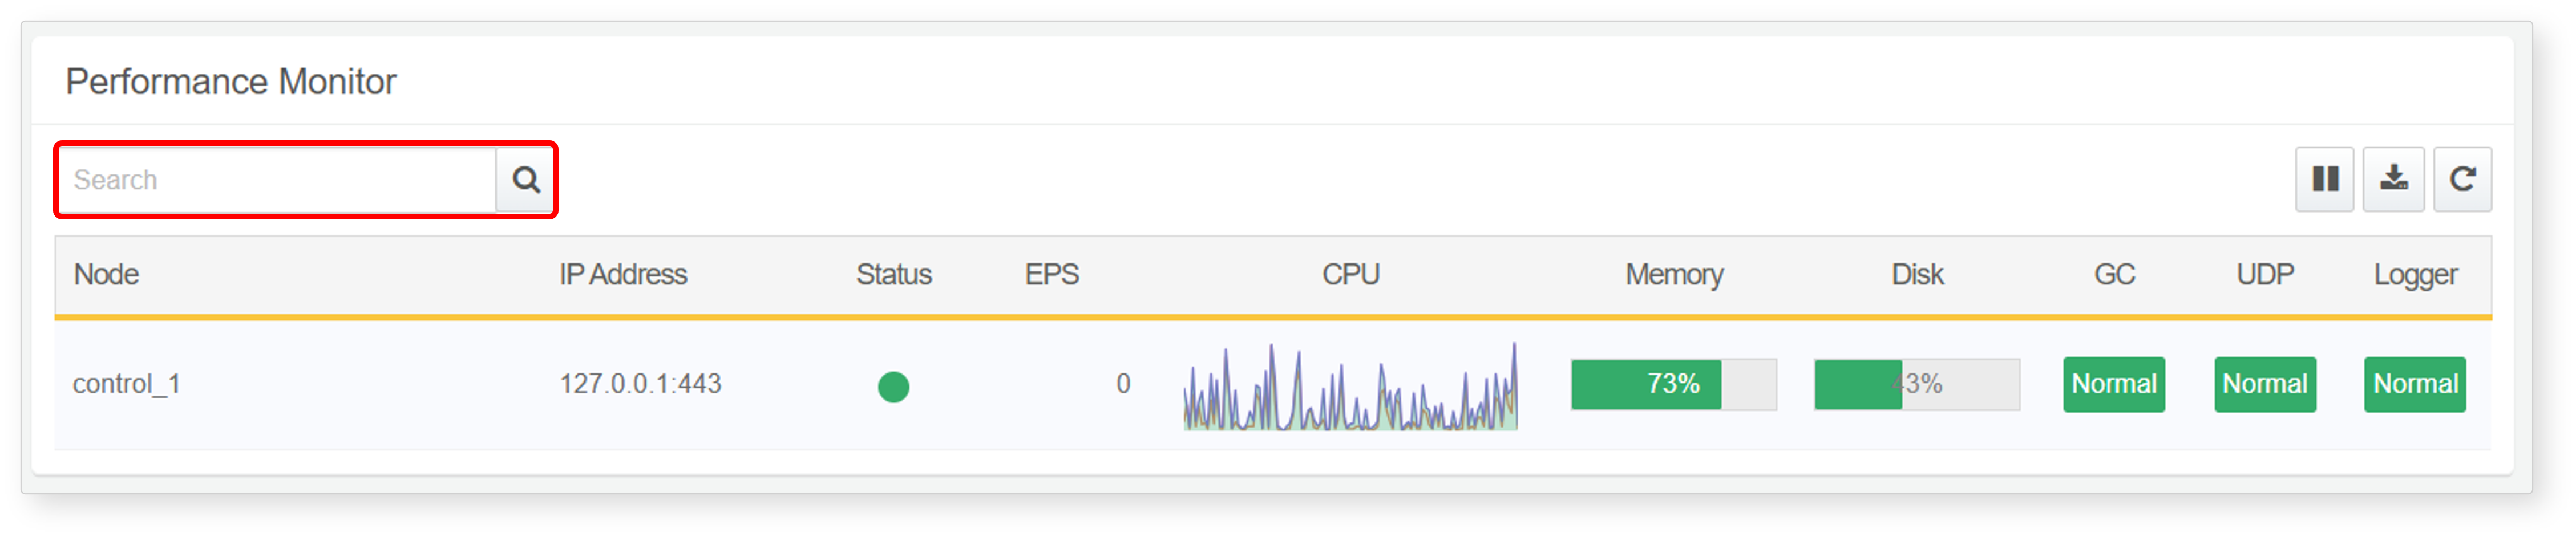Click the Status column header
The image size is (2576, 537).
coord(893,275)
